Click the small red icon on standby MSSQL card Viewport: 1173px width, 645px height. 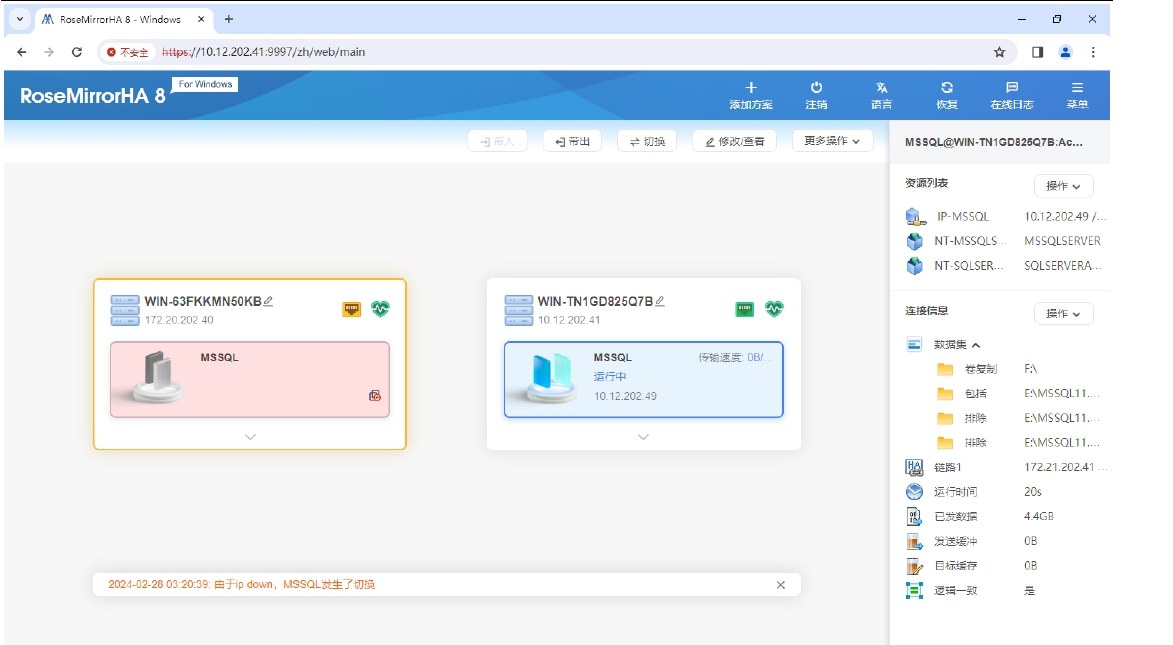375,395
